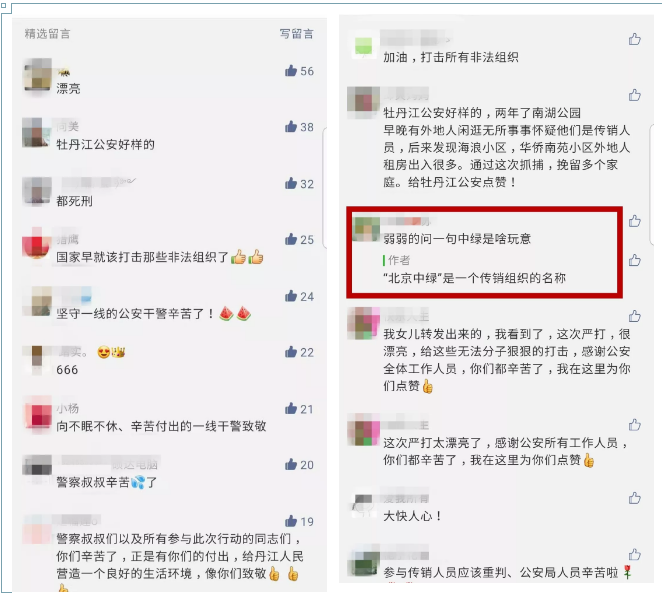The image size is (662, 593).
Task: Like the "坚守一线的公安干警辛苦了" comment
Action: 291,296
